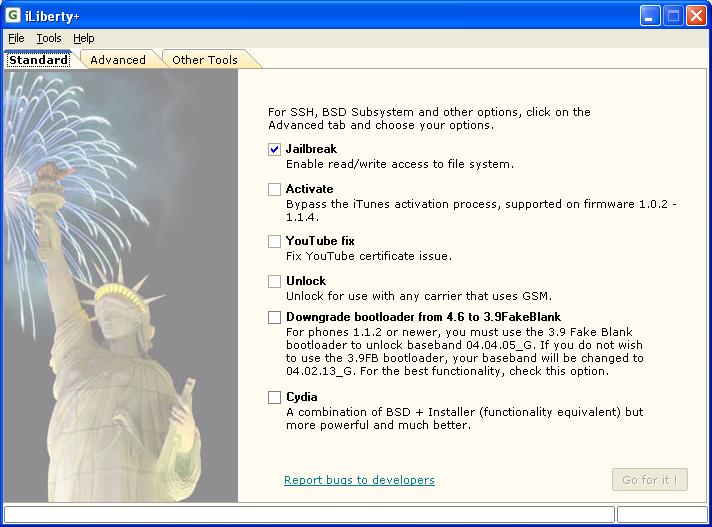Select the Standard tab

[39, 60]
